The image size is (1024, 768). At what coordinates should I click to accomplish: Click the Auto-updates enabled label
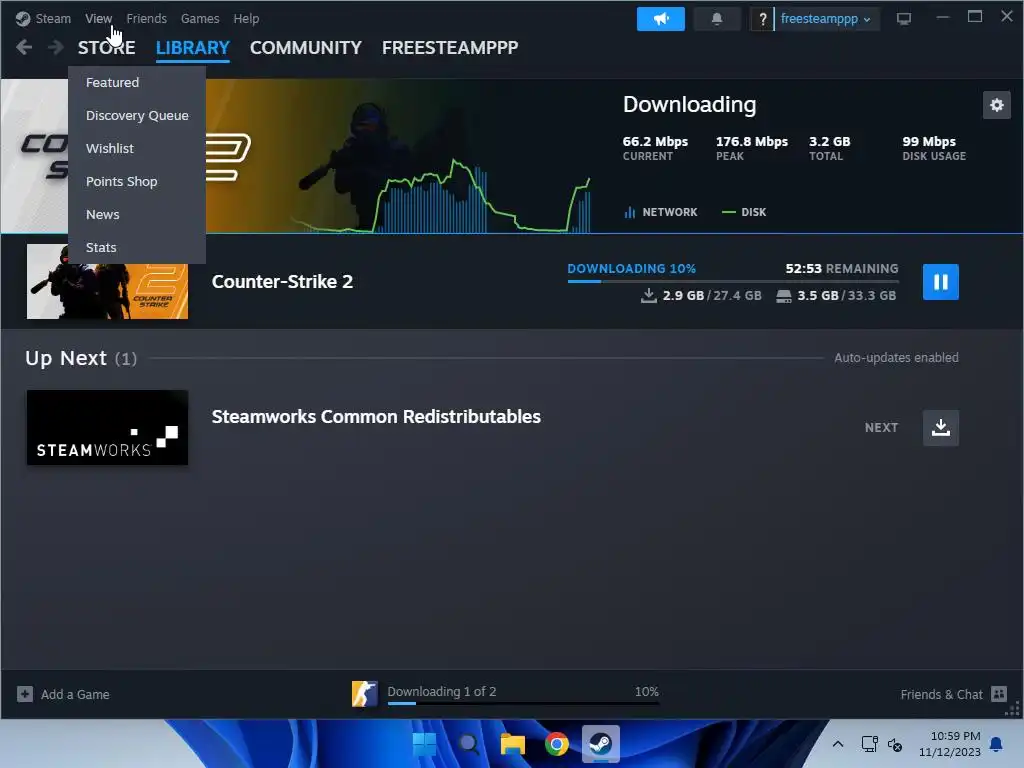[896, 358]
